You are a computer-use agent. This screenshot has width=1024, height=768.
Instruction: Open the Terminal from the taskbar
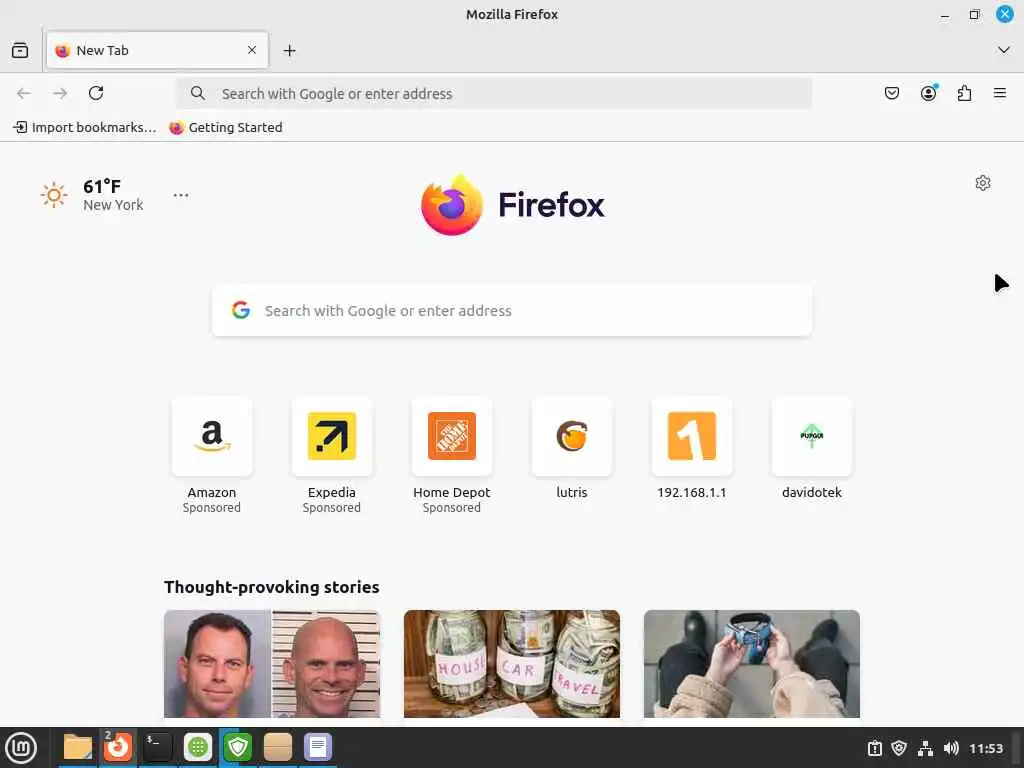point(158,748)
